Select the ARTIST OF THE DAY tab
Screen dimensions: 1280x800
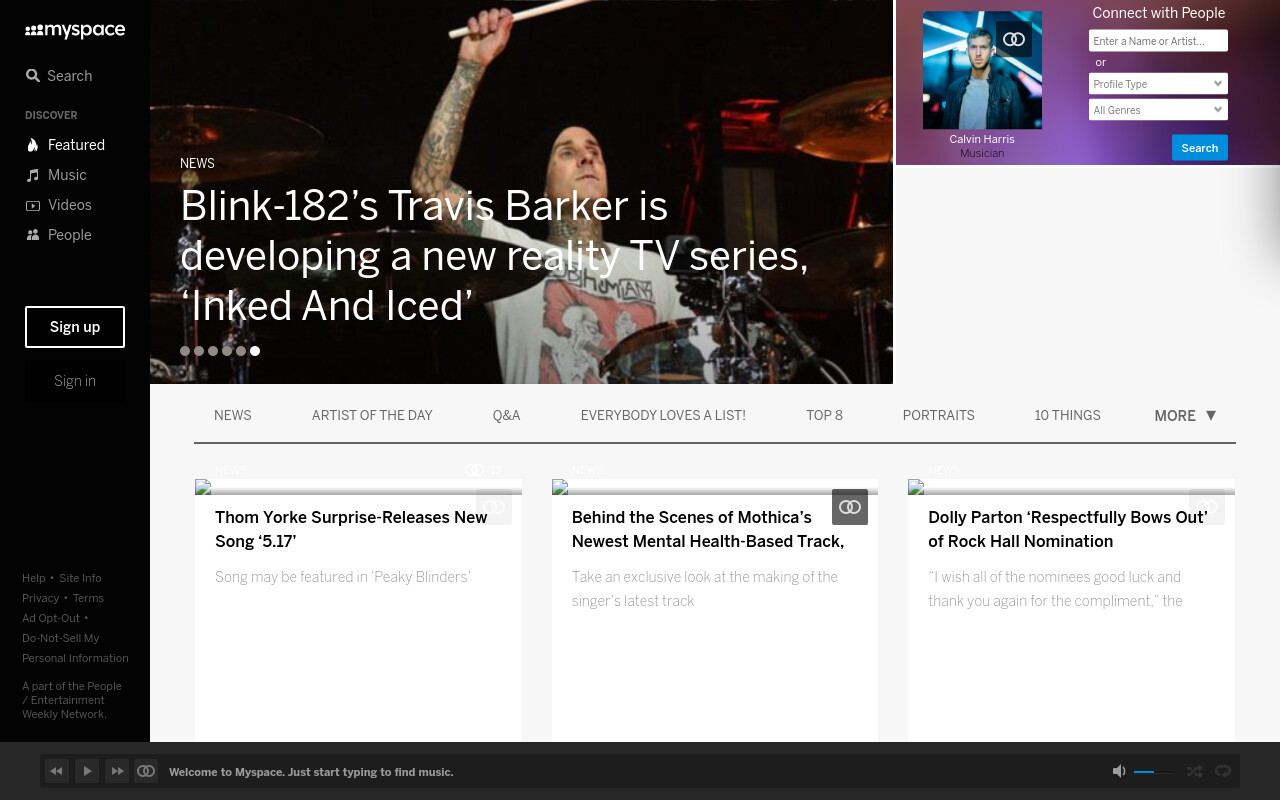pos(372,415)
